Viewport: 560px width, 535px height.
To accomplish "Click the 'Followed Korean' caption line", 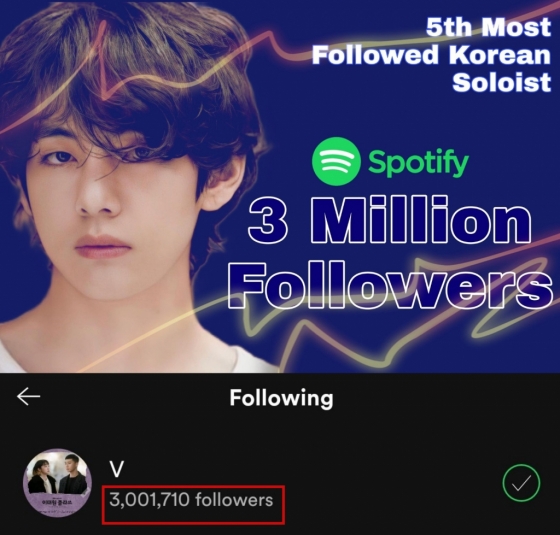I will pos(431,55).
